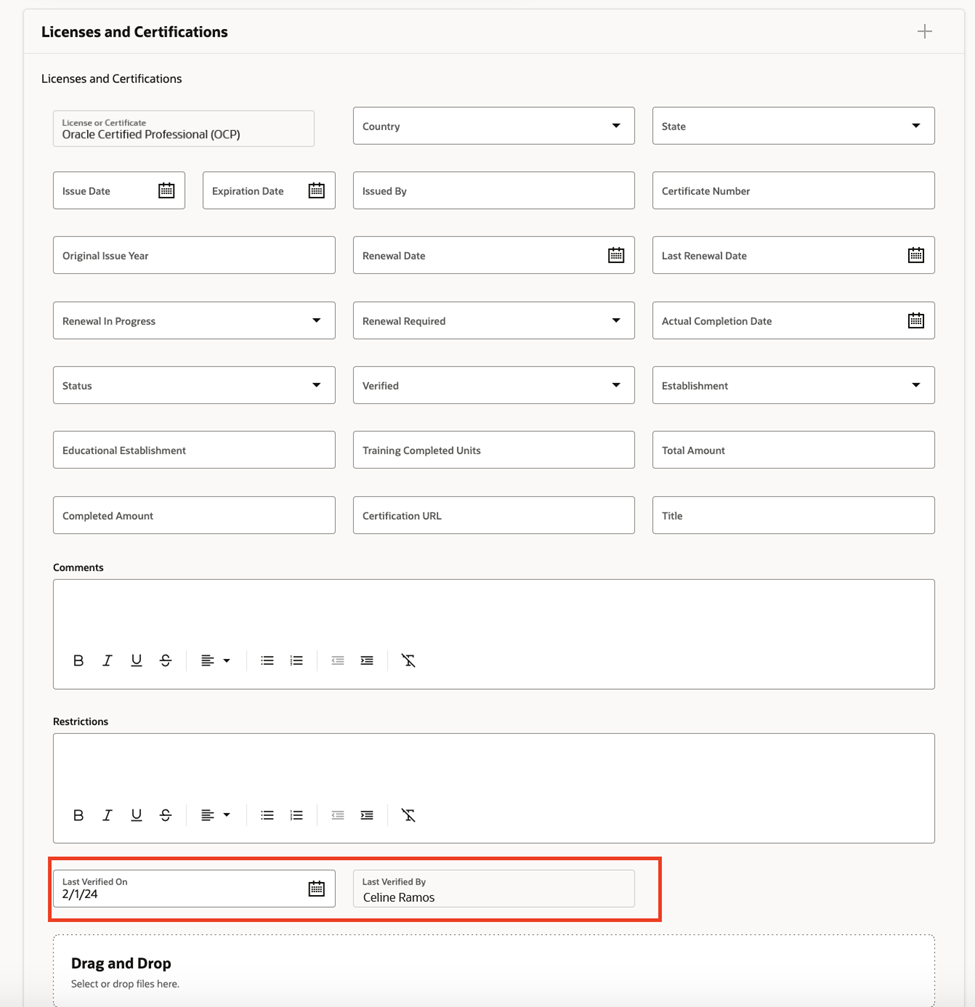Toggle underline in the Comments editor
This screenshot has width=975, height=1007.
136,661
